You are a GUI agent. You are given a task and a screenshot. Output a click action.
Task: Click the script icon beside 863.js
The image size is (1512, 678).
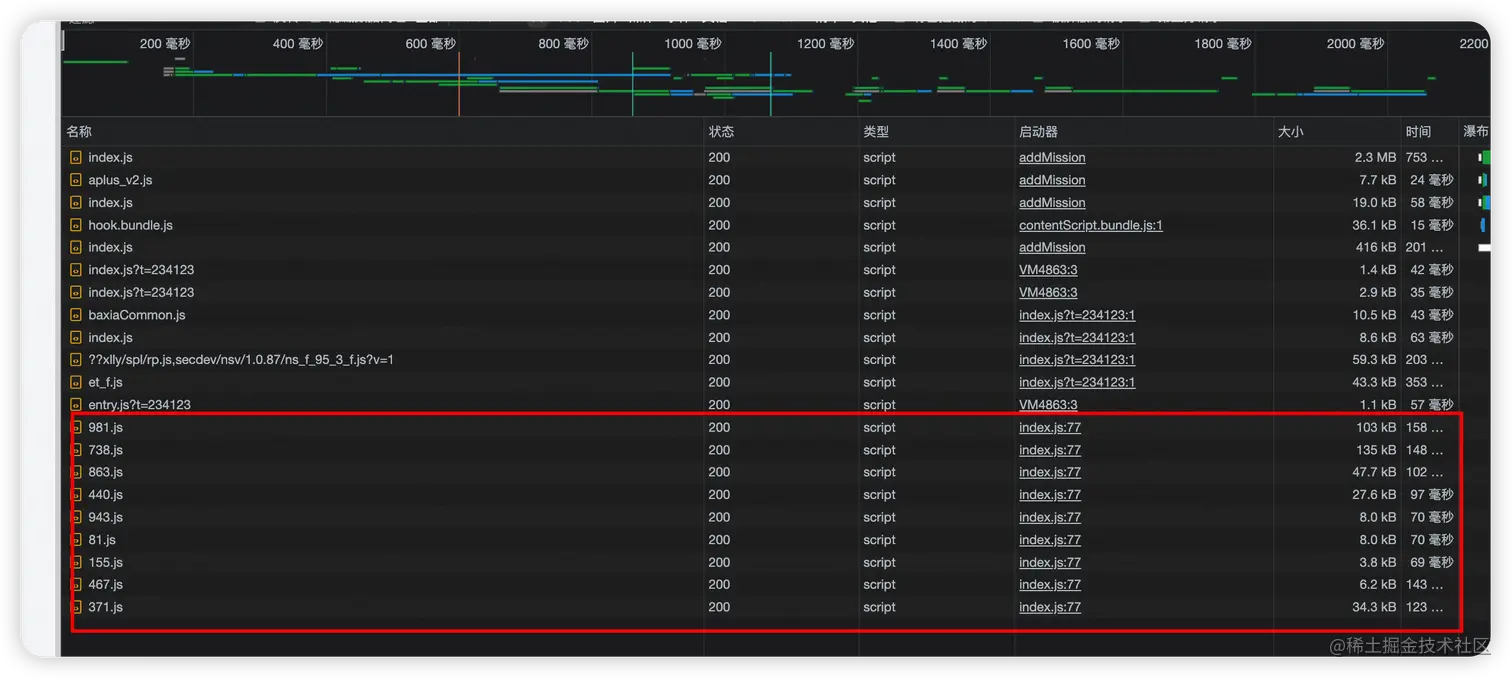pos(76,472)
